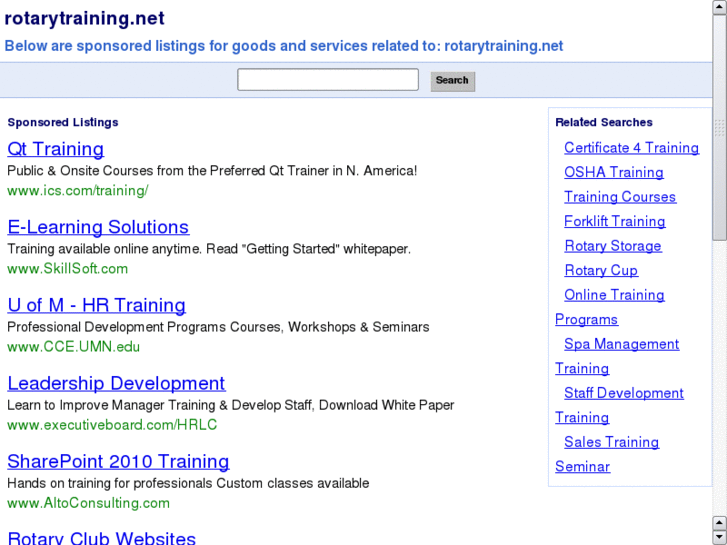This screenshot has width=727, height=545.
Task: Open Rotary Cup related search
Action: pyautogui.click(x=601, y=271)
